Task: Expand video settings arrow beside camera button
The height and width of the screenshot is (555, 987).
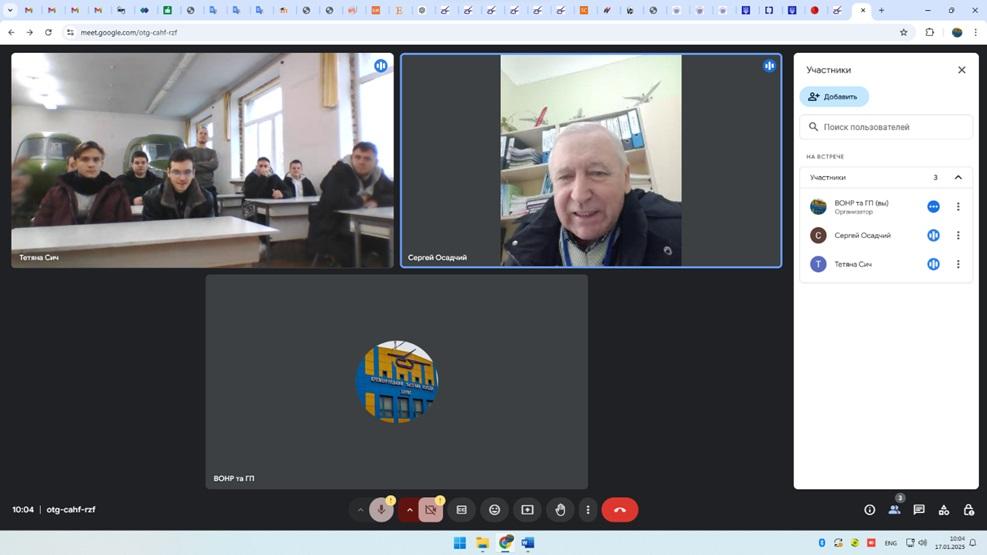Action: [410, 510]
